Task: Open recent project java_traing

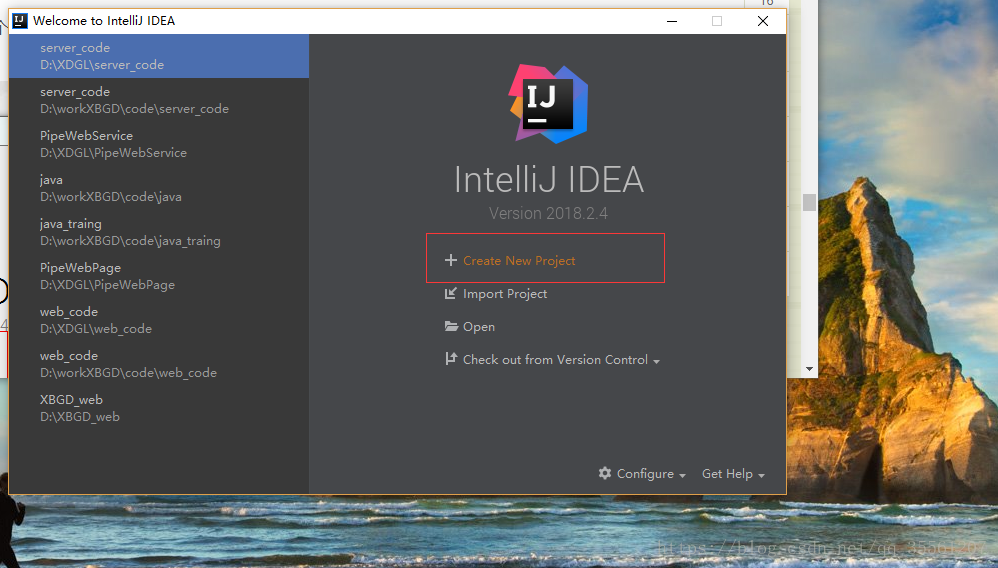Action: (x=159, y=232)
